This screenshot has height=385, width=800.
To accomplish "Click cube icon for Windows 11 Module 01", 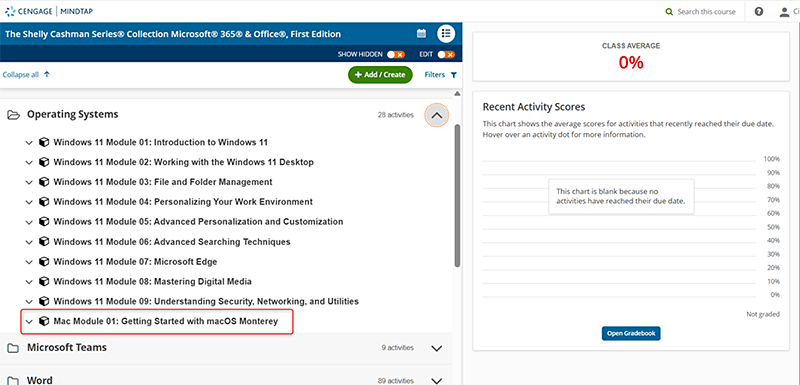I will [x=44, y=142].
